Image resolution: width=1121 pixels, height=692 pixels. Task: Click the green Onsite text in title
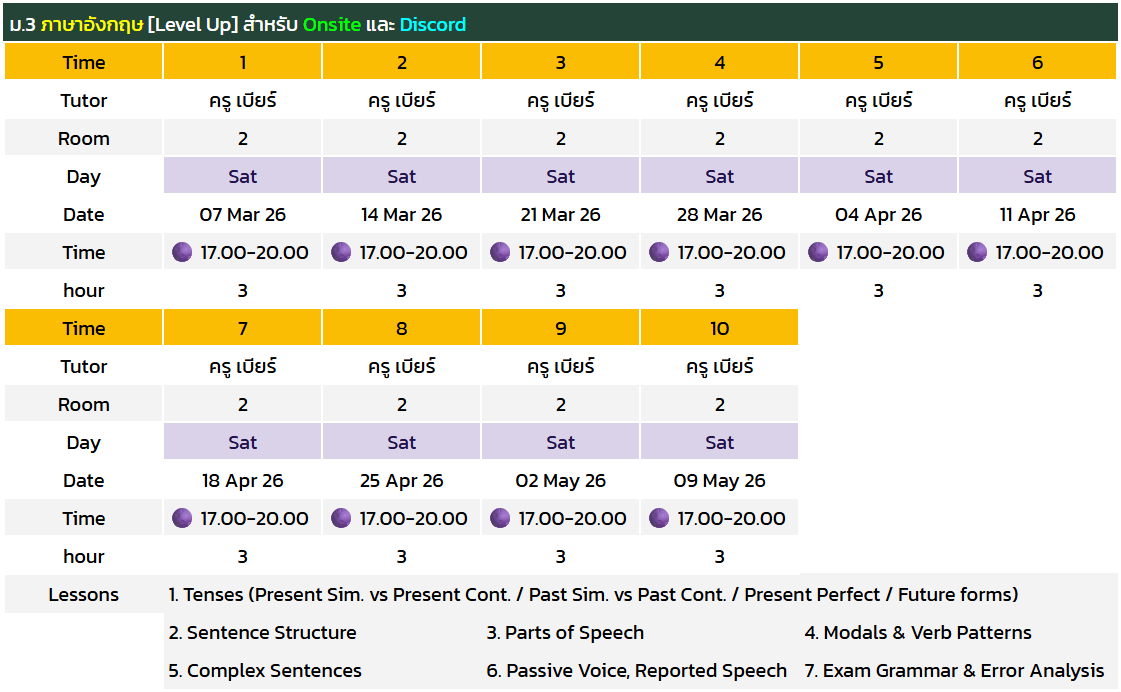(332, 24)
